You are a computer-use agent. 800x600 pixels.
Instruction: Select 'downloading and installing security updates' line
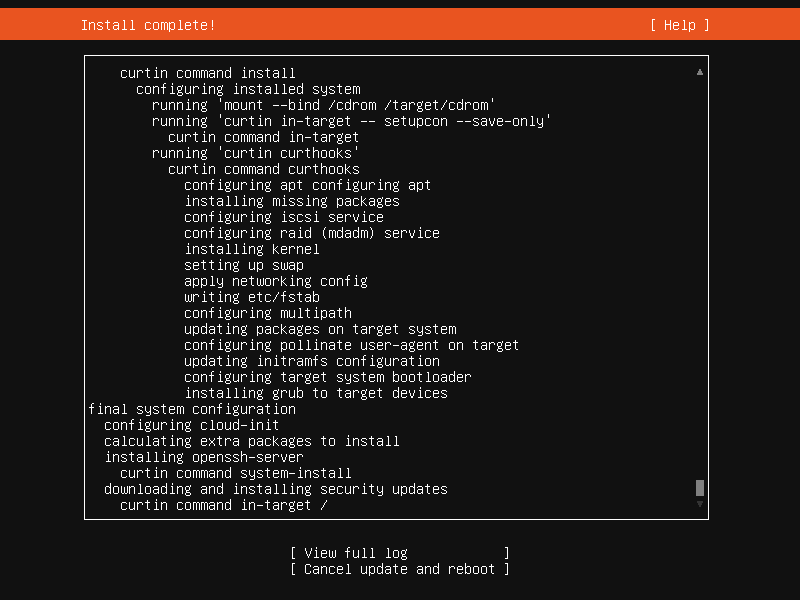pos(276,489)
